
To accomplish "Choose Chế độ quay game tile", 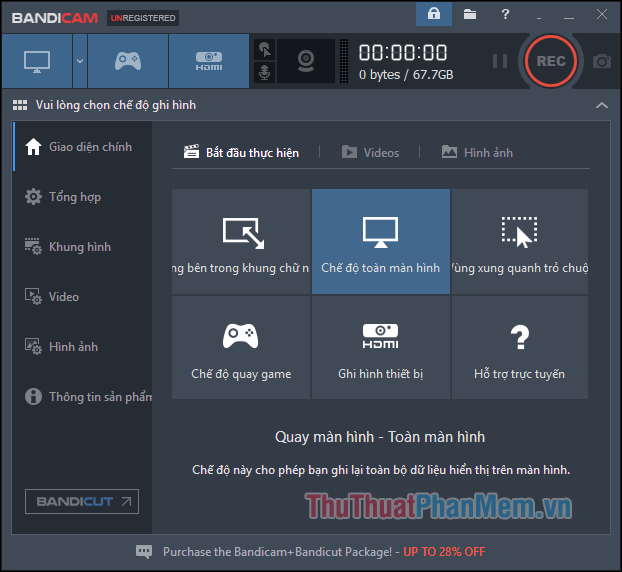I will (241, 347).
